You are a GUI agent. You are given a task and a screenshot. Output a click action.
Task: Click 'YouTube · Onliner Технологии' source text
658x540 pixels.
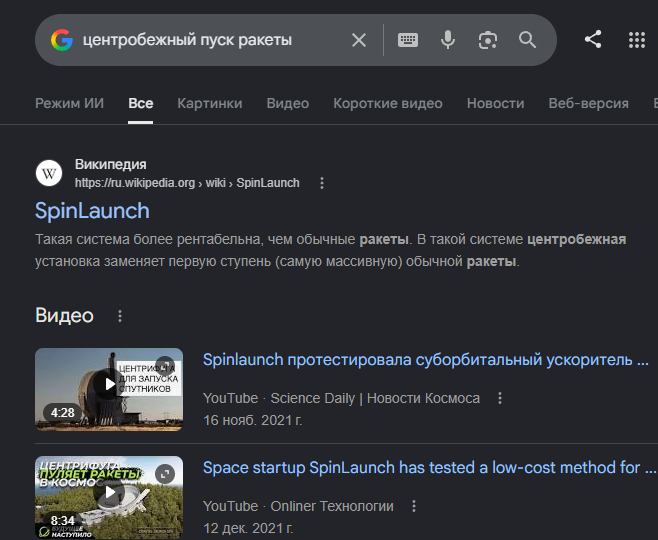[298, 506]
